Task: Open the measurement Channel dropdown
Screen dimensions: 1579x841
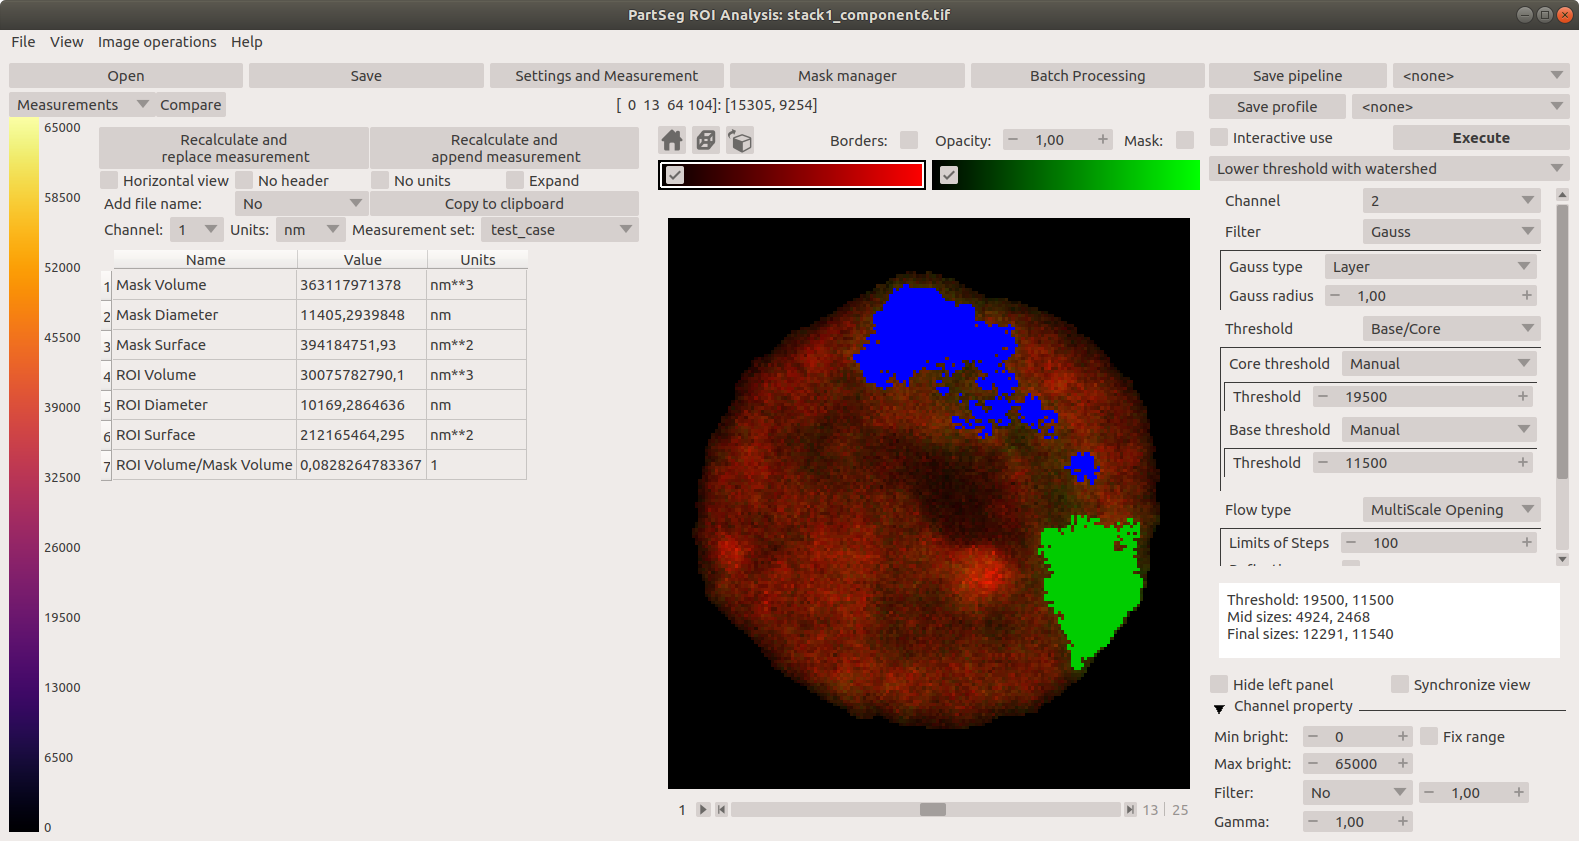Action: [196, 229]
